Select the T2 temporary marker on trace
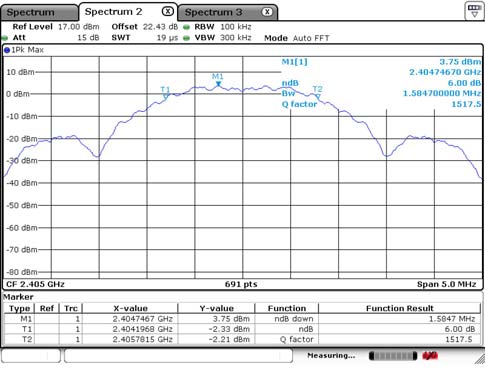485x377 pixels. [318, 97]
